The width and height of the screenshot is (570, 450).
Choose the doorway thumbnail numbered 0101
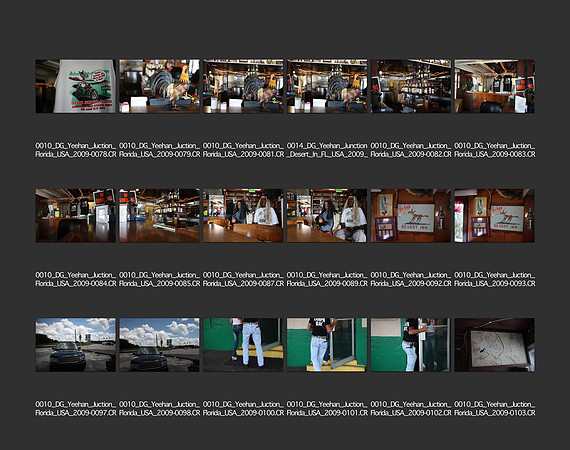click(x=327, y=345)
